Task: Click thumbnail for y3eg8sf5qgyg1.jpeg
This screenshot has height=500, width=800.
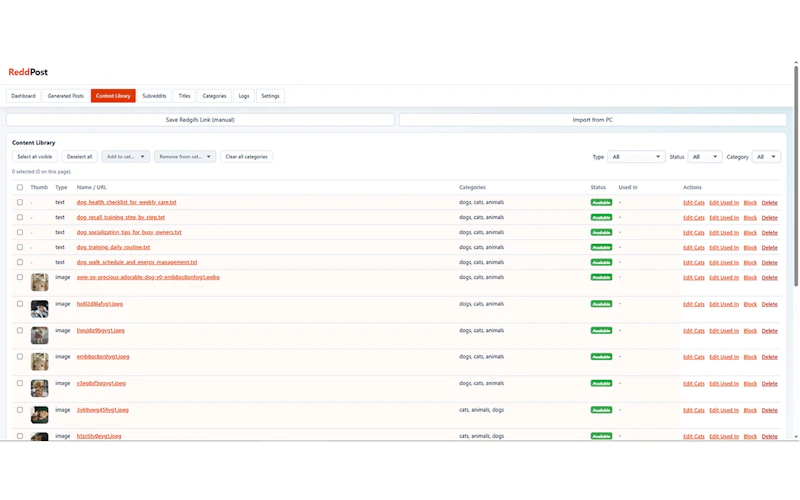Action: click(x=39, y=388)
